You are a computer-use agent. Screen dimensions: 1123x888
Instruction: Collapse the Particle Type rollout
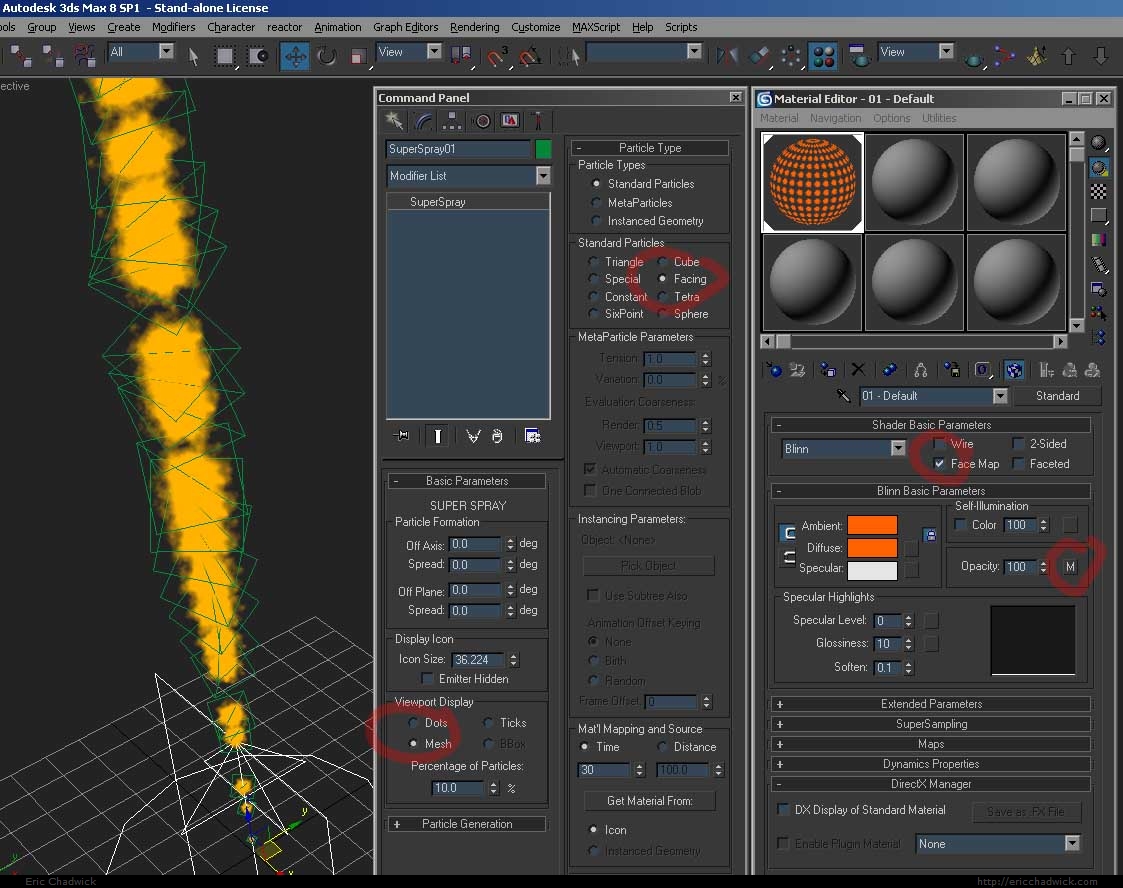coord(650,148)
